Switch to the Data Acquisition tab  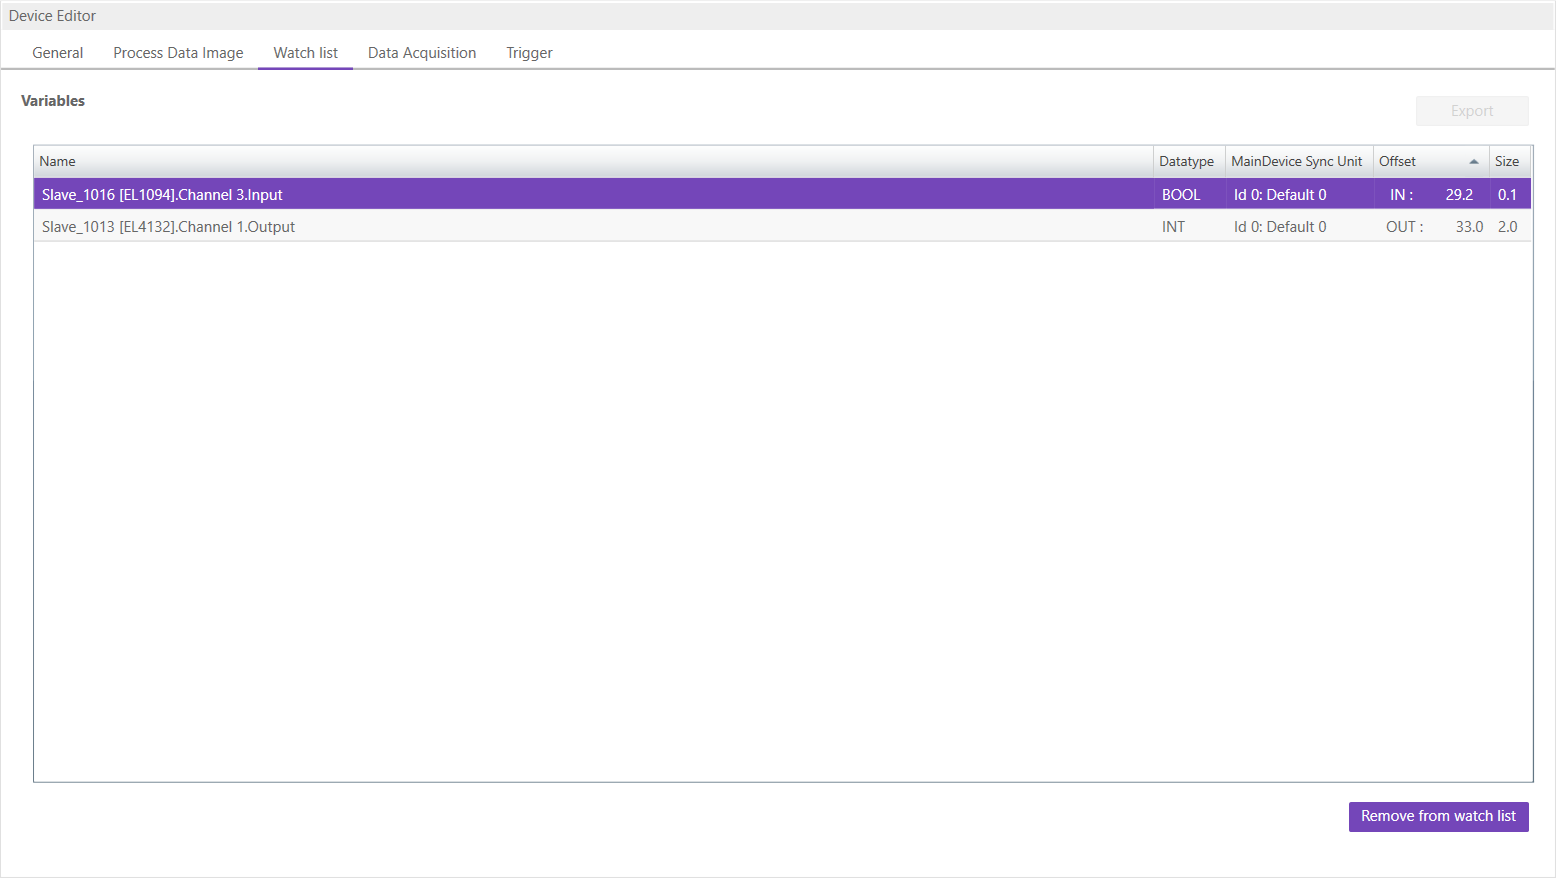pos(421,52)
